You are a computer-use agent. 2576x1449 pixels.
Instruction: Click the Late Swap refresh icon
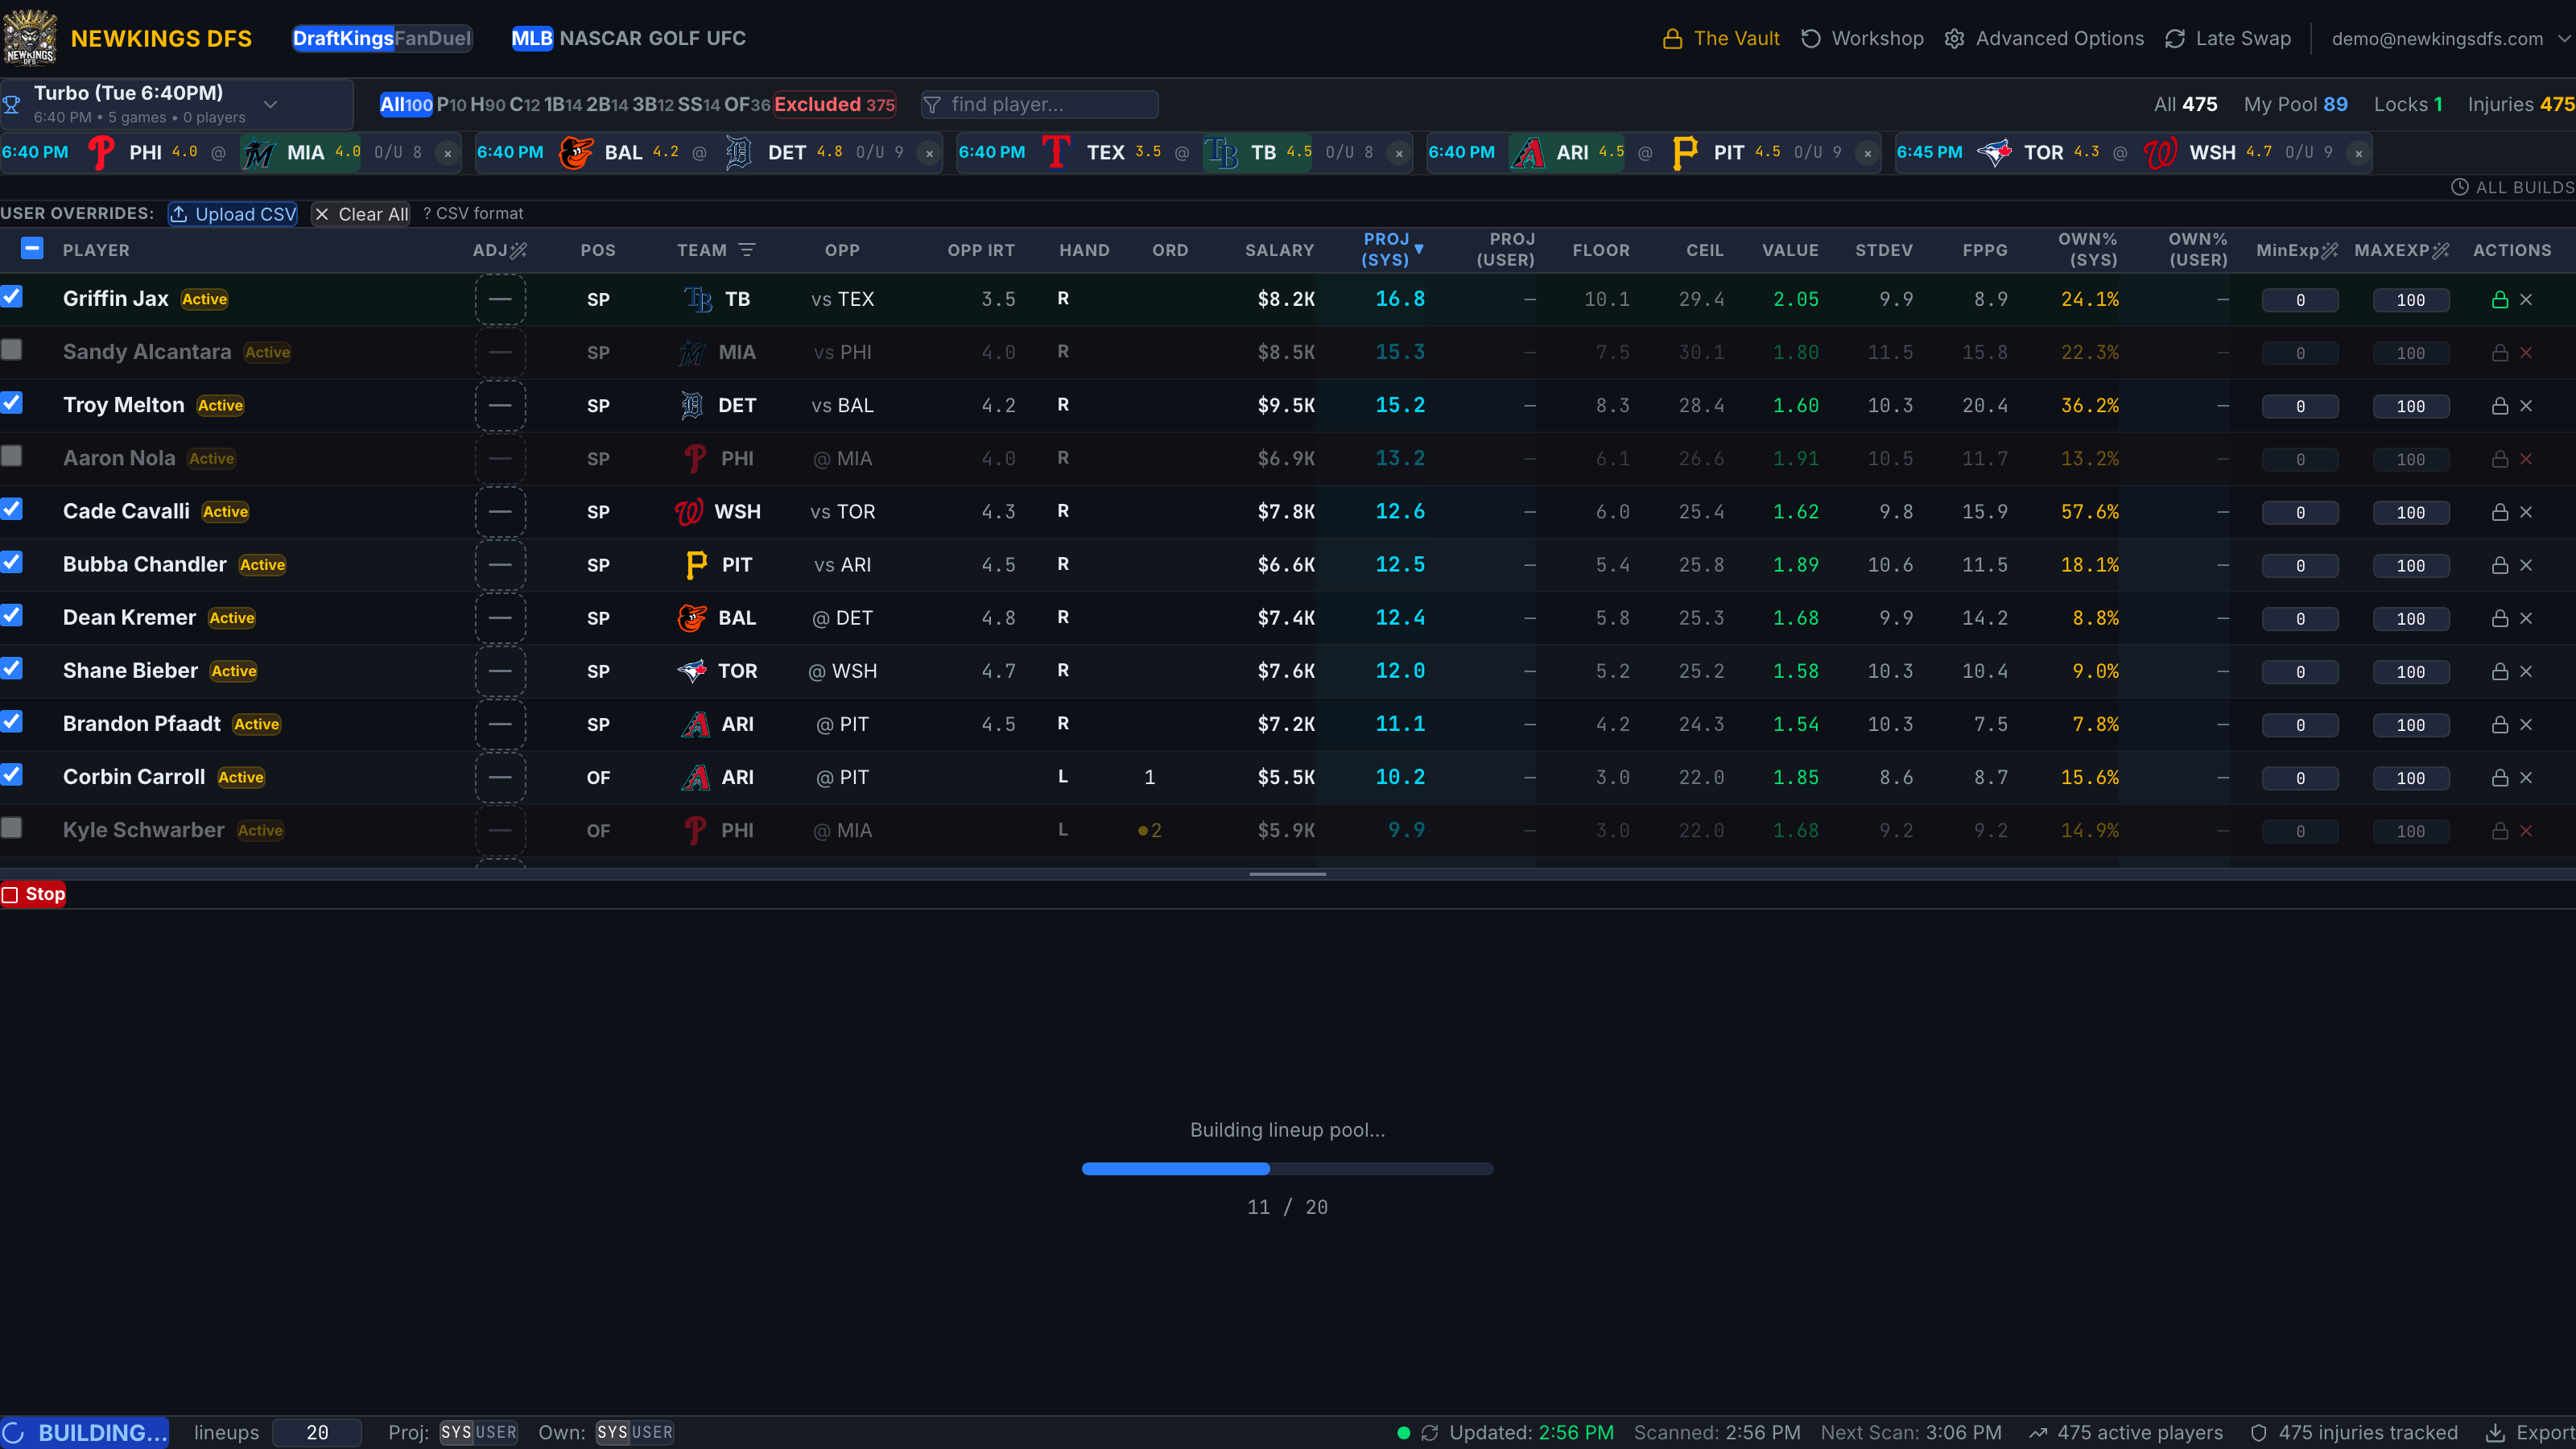(x=2174, y=39)
